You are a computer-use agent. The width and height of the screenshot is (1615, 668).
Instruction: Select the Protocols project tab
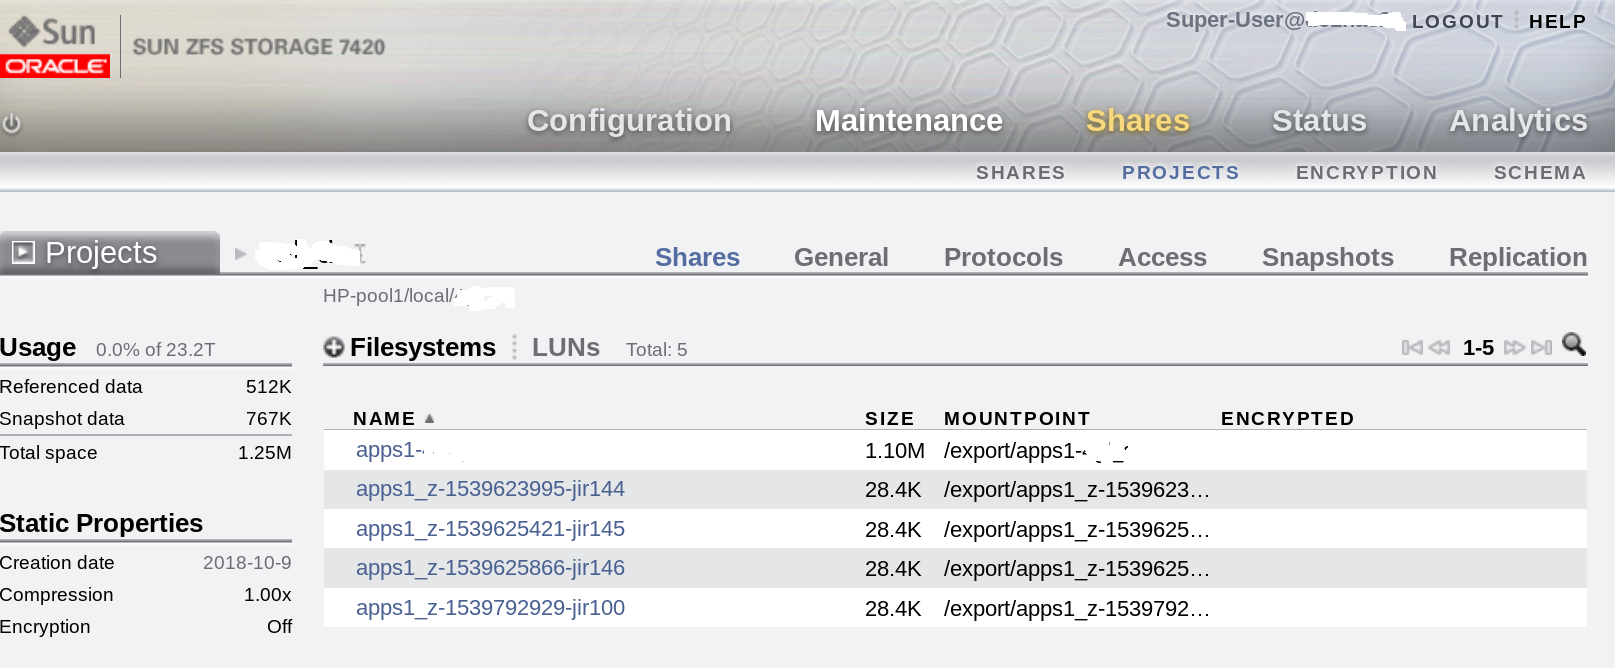click(1003, 257)
